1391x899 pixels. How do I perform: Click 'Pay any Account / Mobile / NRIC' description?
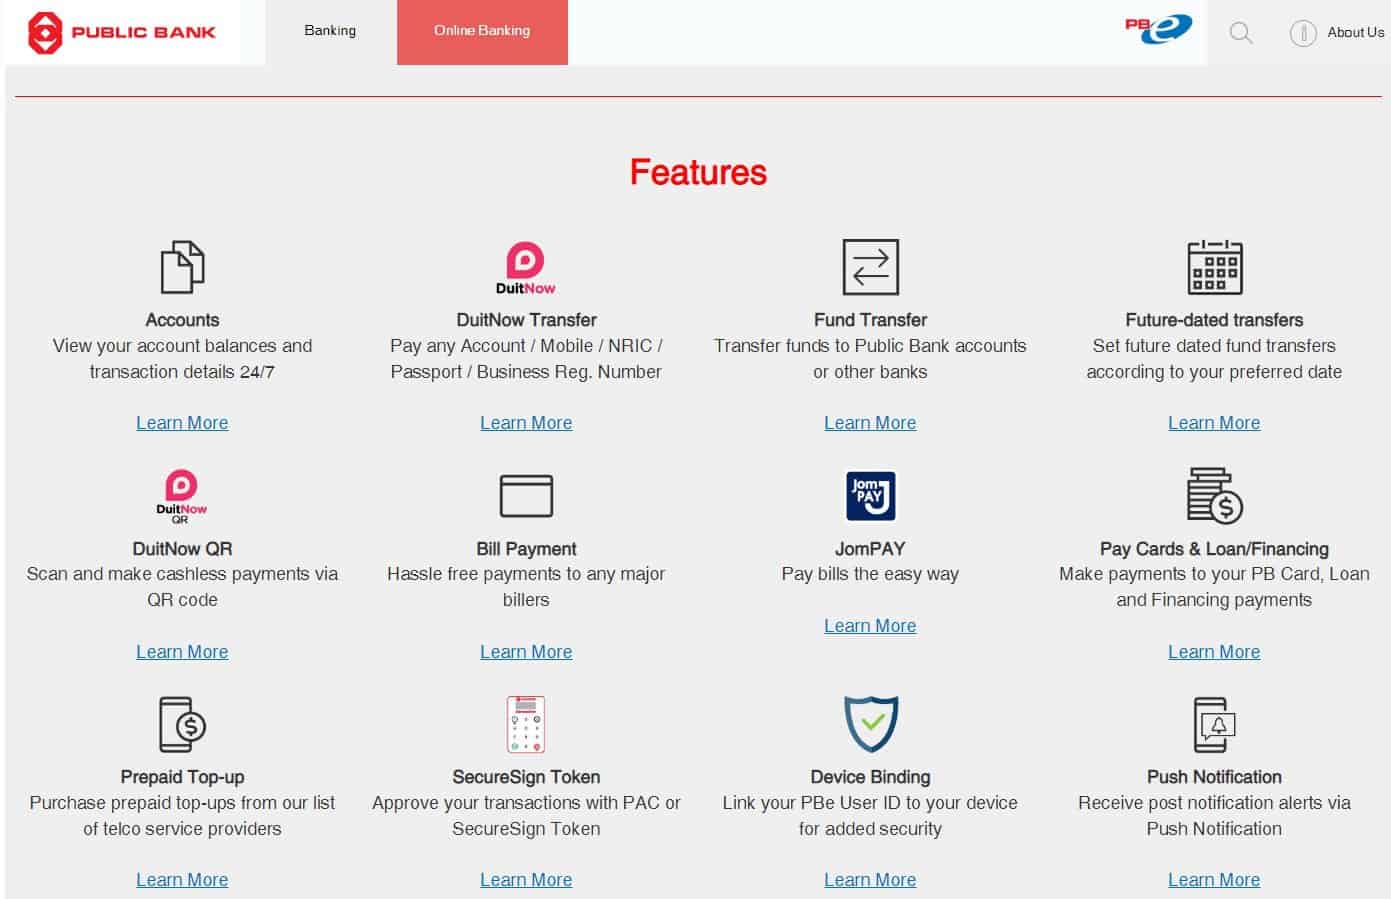click(526, 359)
